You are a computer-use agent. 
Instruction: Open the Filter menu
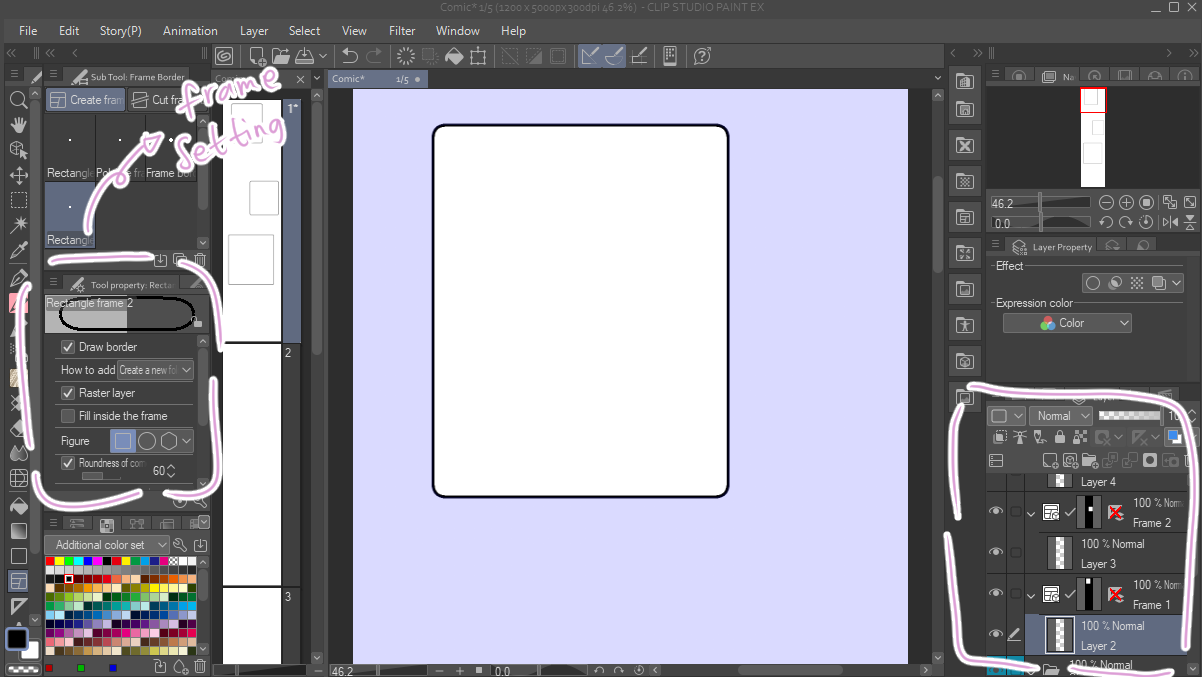(x=402, y=31)
